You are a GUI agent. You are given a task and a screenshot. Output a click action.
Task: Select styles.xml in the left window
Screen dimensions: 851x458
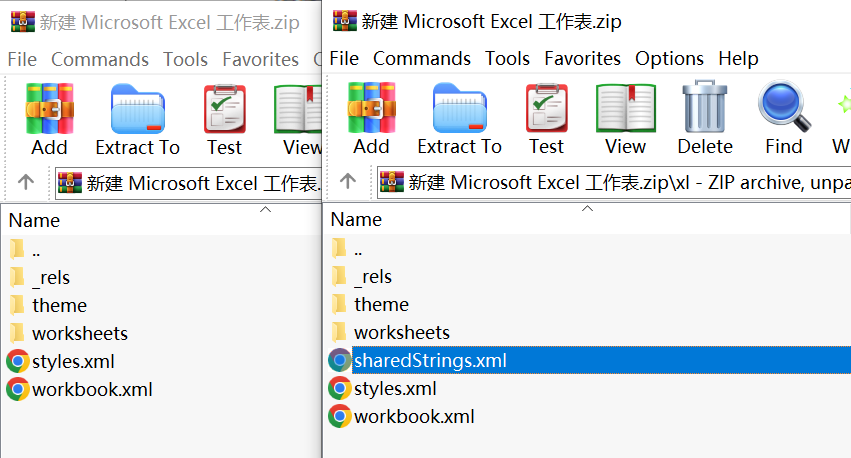tap(61, 361)
